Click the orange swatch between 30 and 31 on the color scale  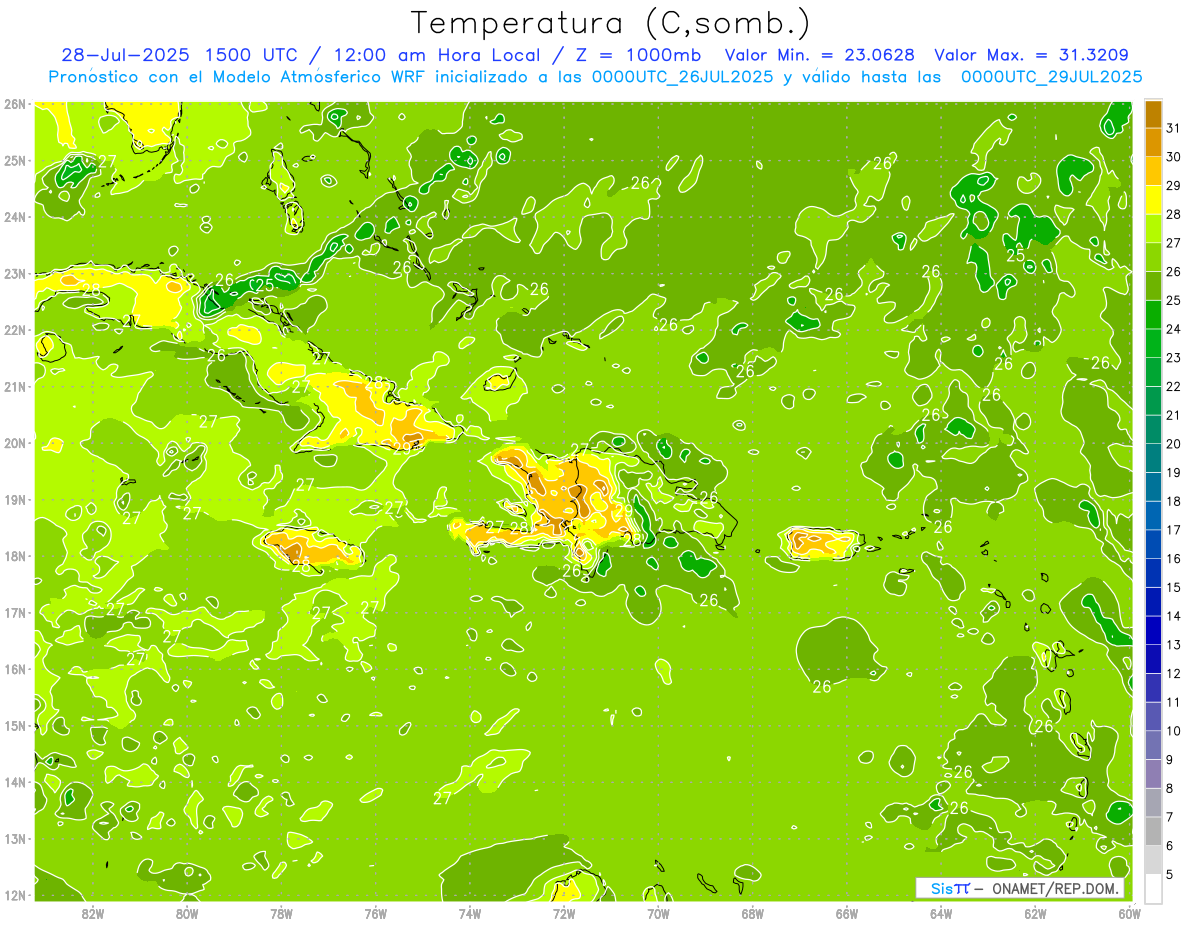tap(1153, 142)
